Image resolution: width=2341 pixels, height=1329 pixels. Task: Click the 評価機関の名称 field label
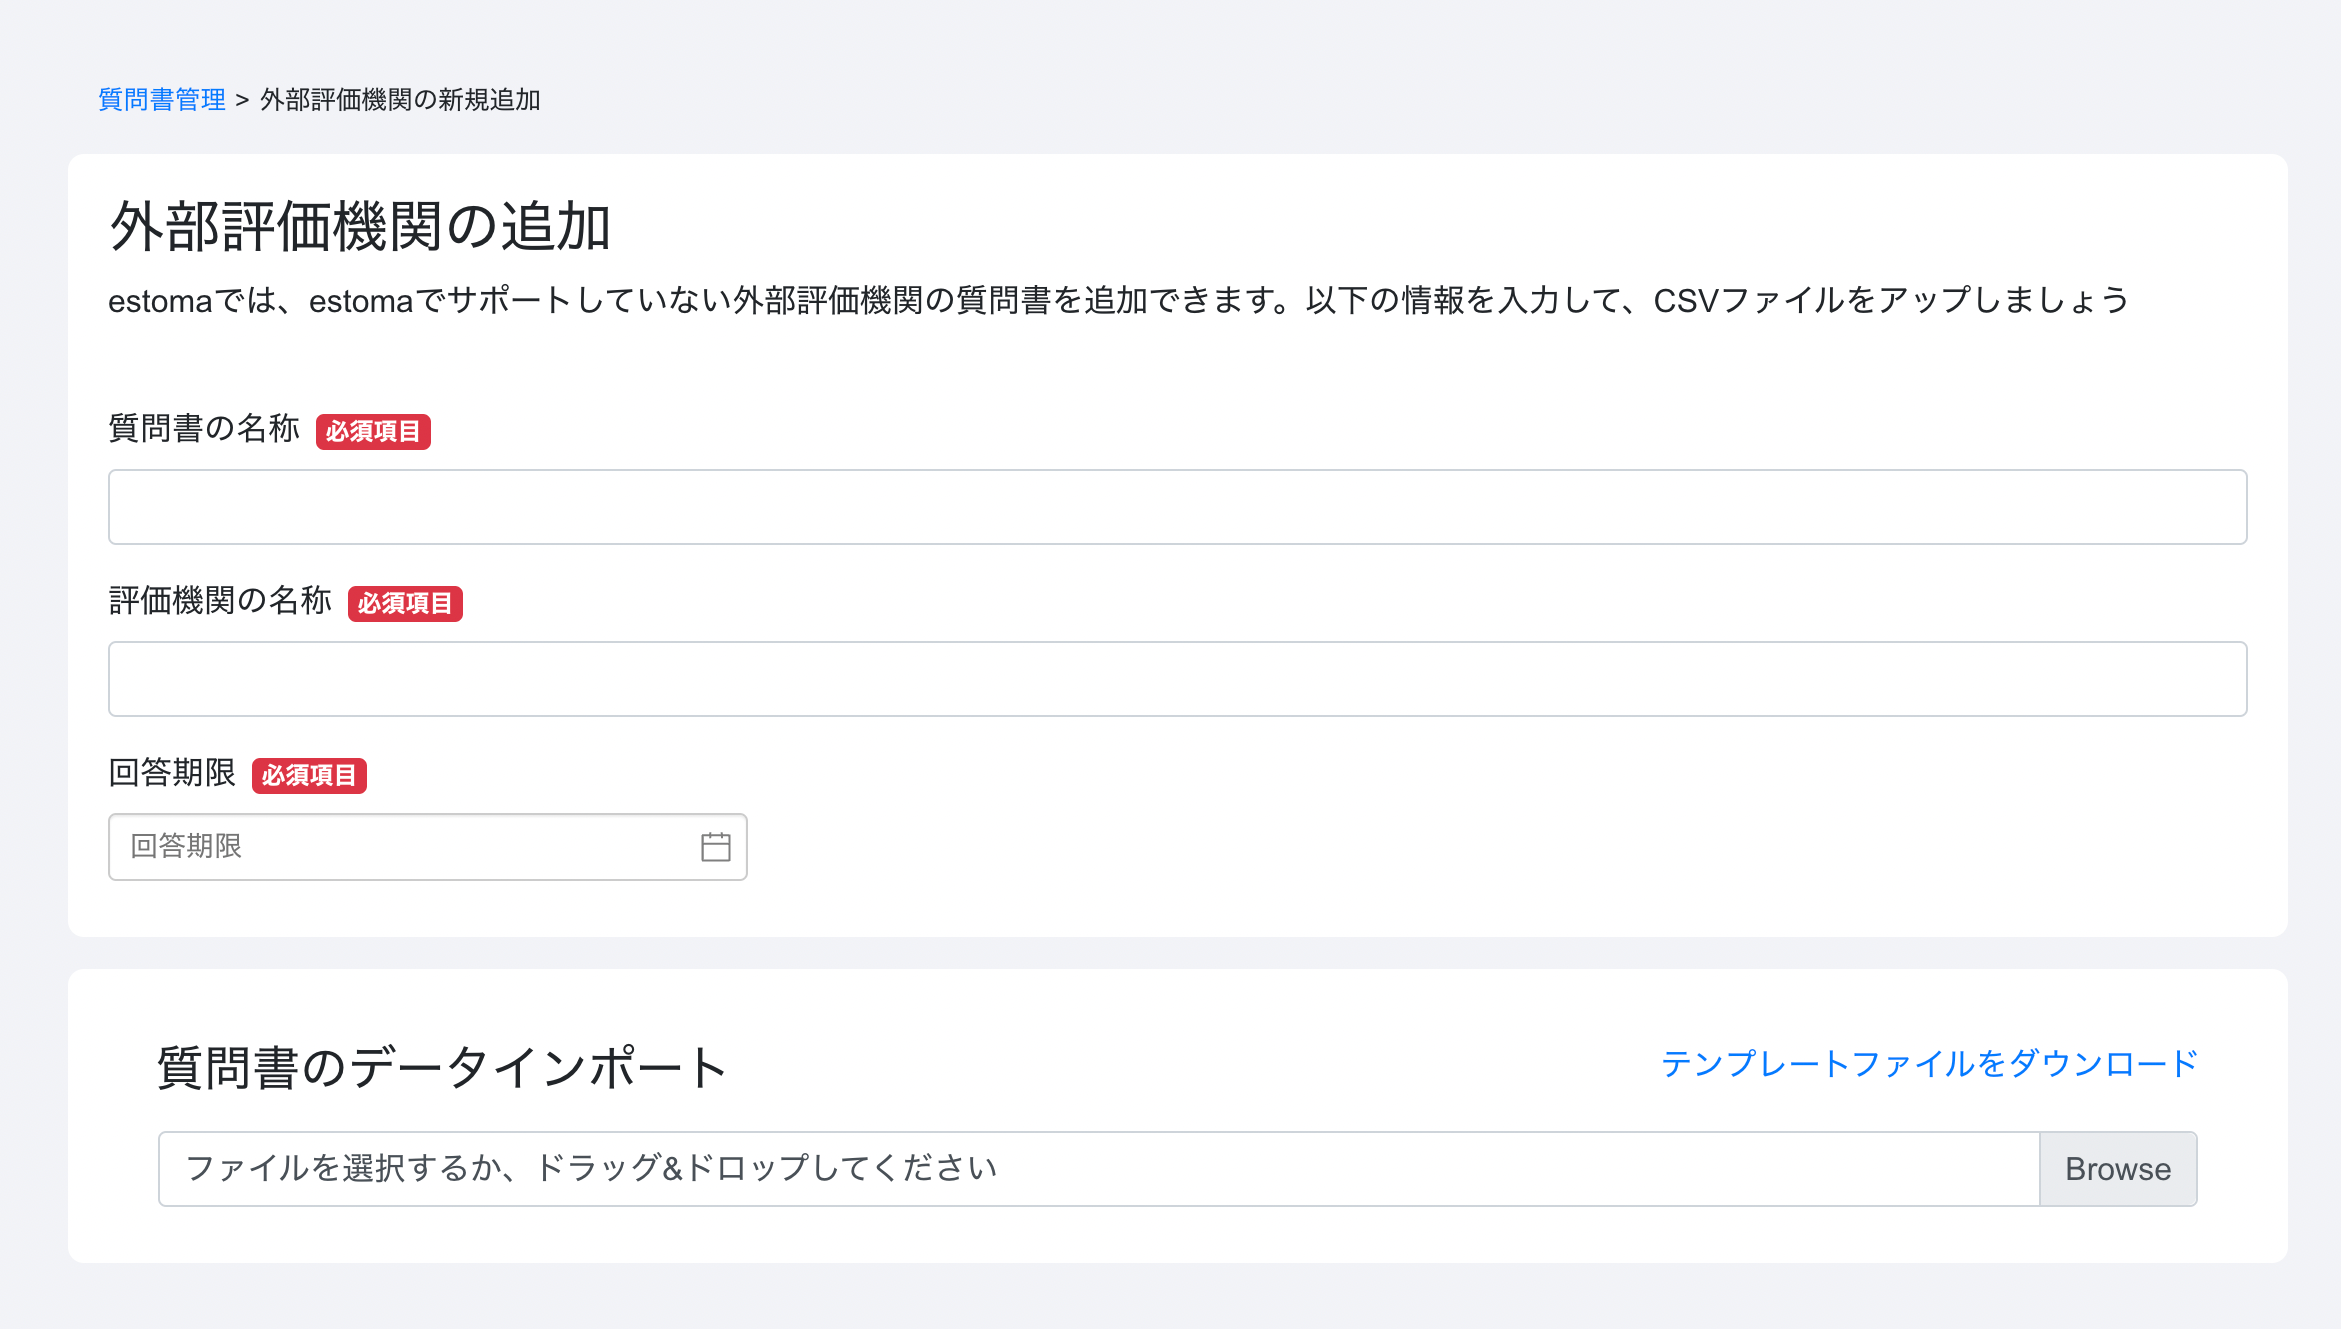[x=220, y=601]
